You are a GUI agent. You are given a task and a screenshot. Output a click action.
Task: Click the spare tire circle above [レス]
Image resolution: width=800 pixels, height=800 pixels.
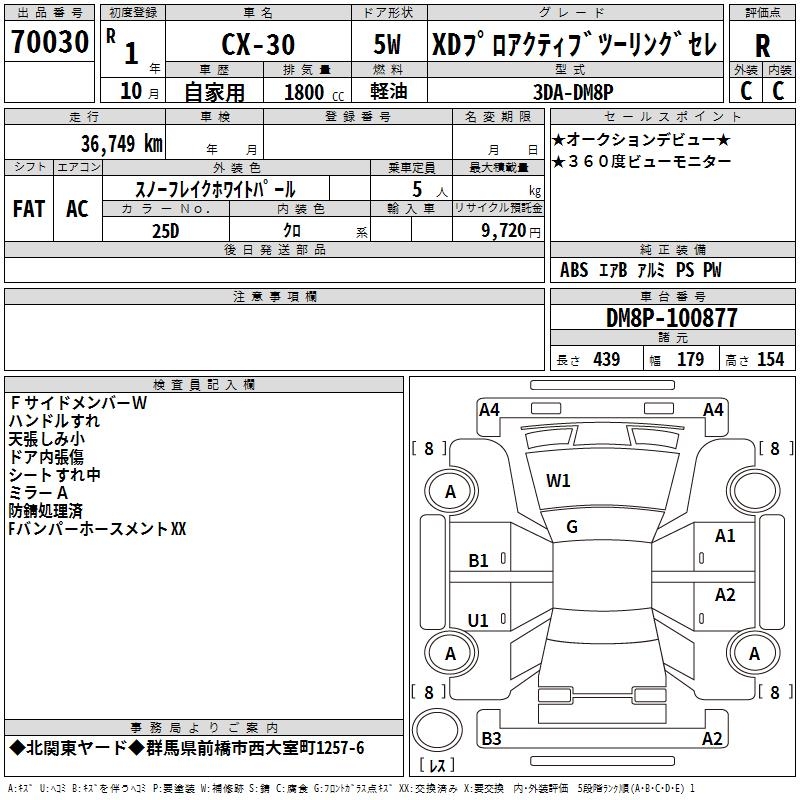[x=437, y=729]
